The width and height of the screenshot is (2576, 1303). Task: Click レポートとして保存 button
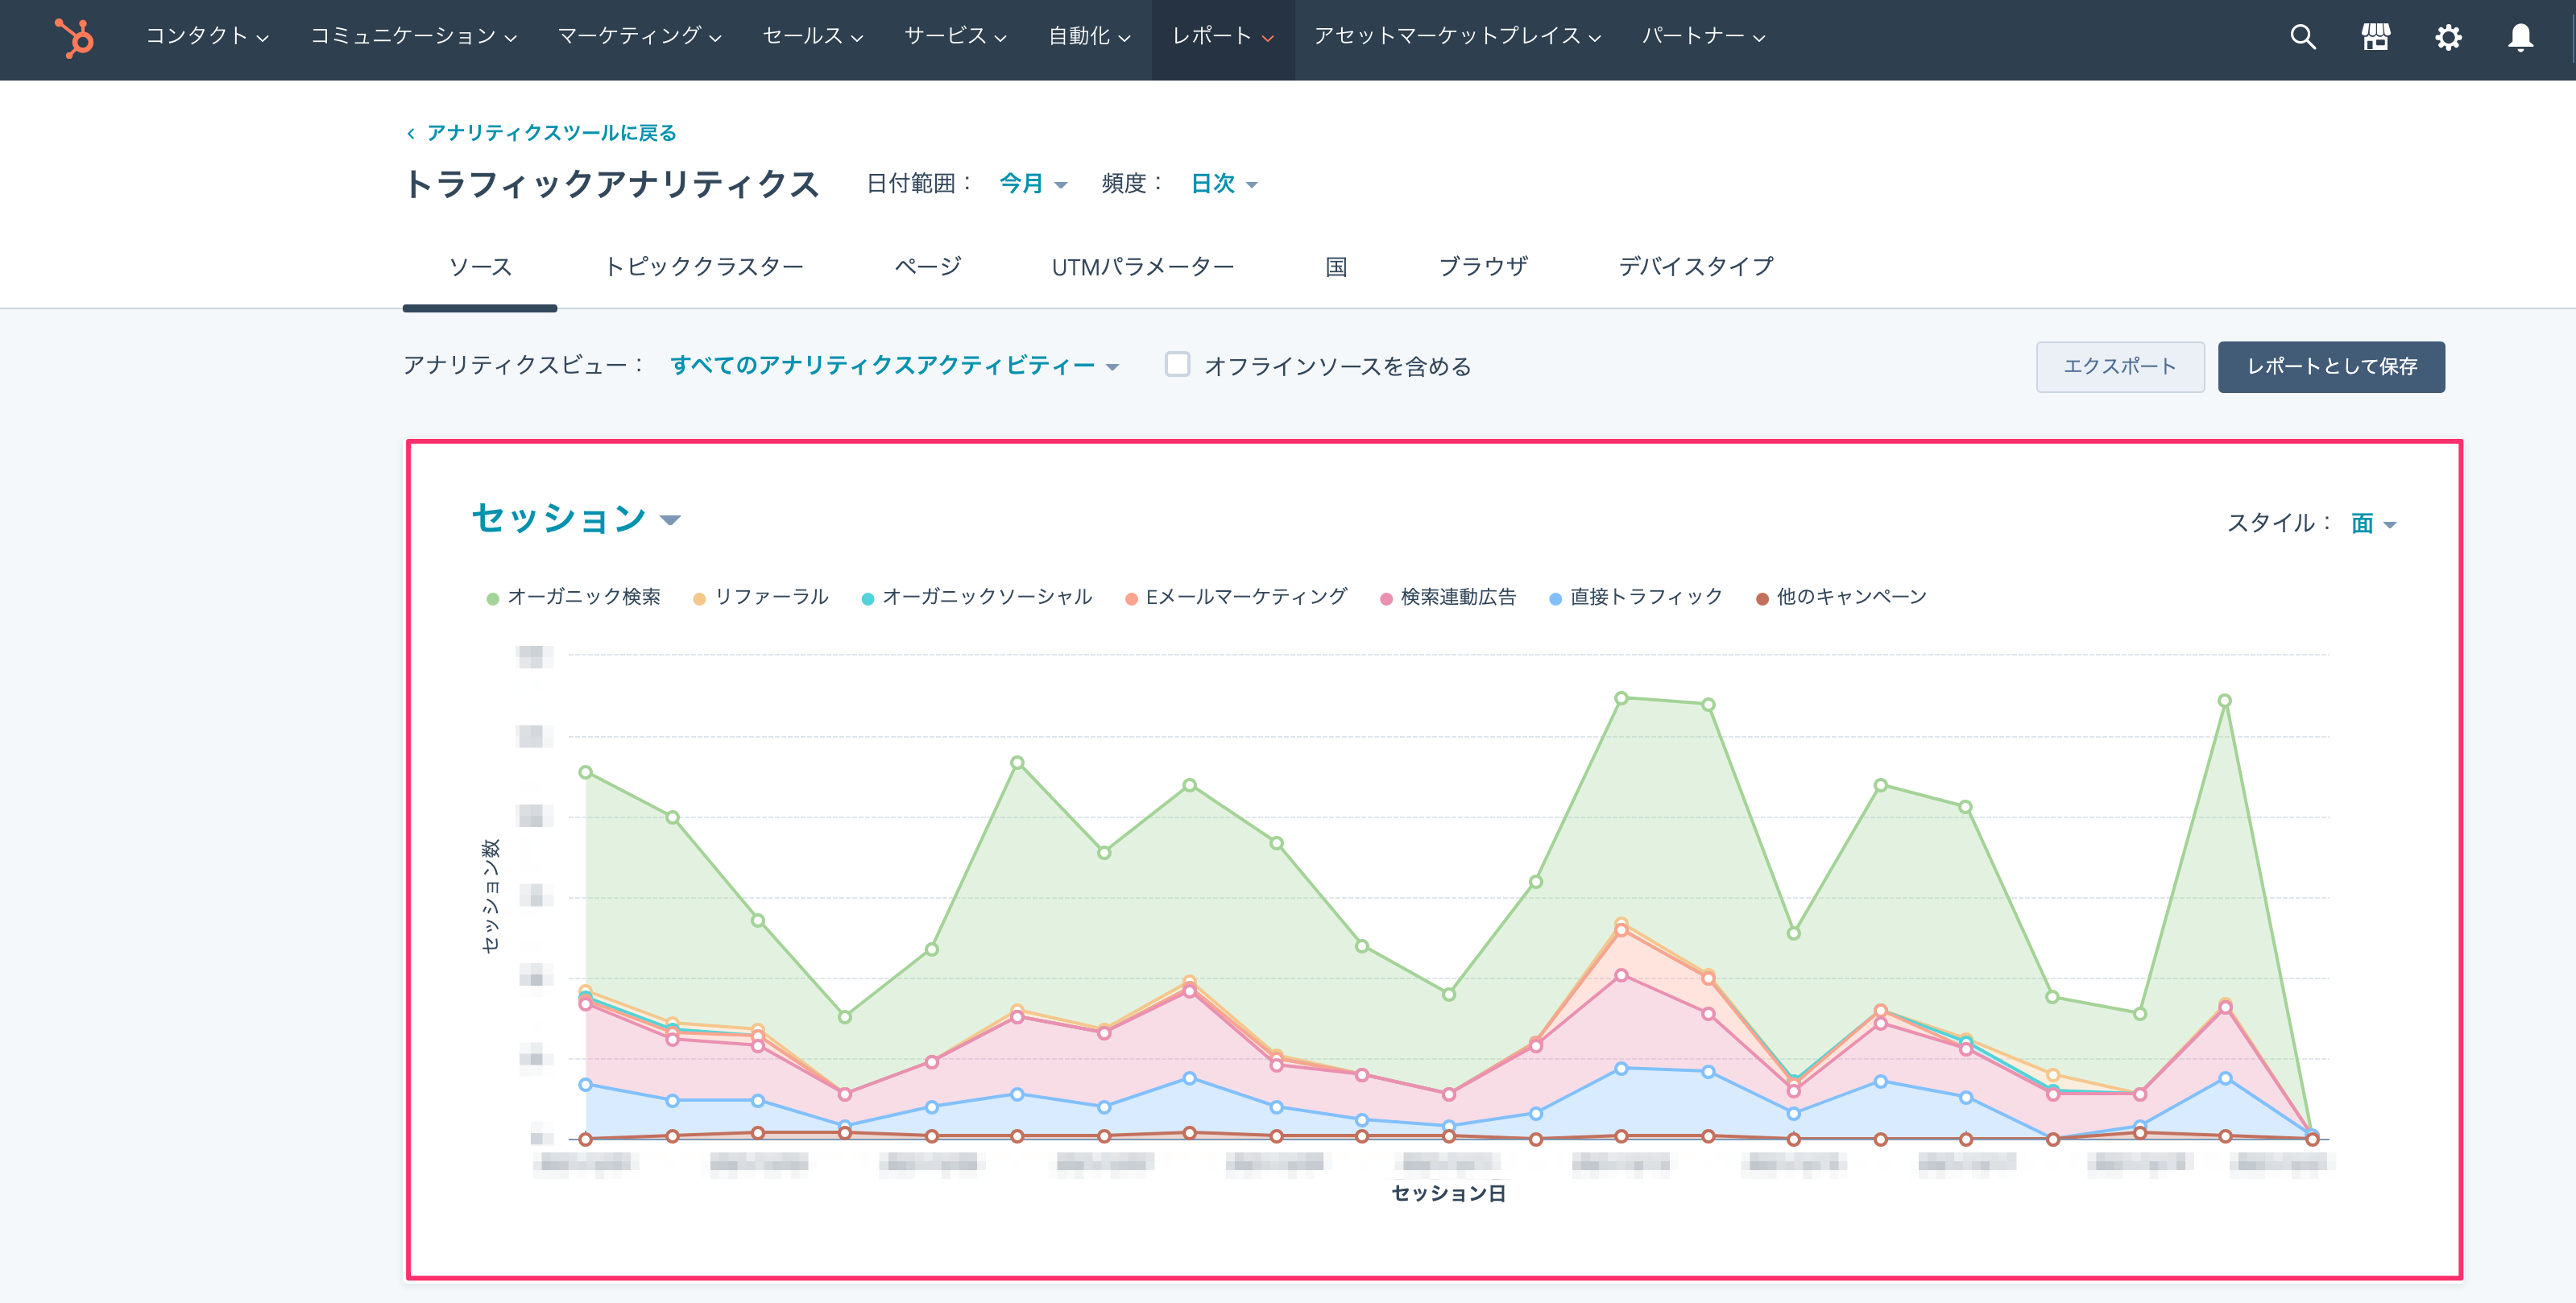(2331, 367)
